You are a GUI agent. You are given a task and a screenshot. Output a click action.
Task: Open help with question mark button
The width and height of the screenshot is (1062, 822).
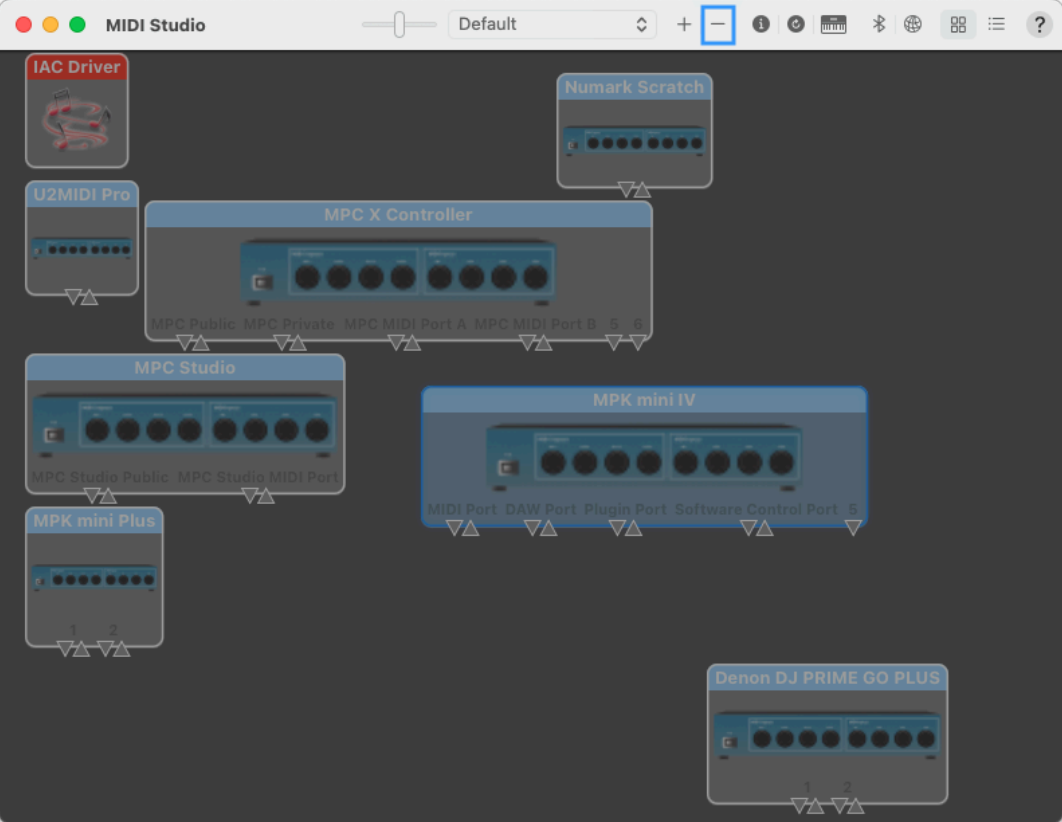tap(1039, 24)
